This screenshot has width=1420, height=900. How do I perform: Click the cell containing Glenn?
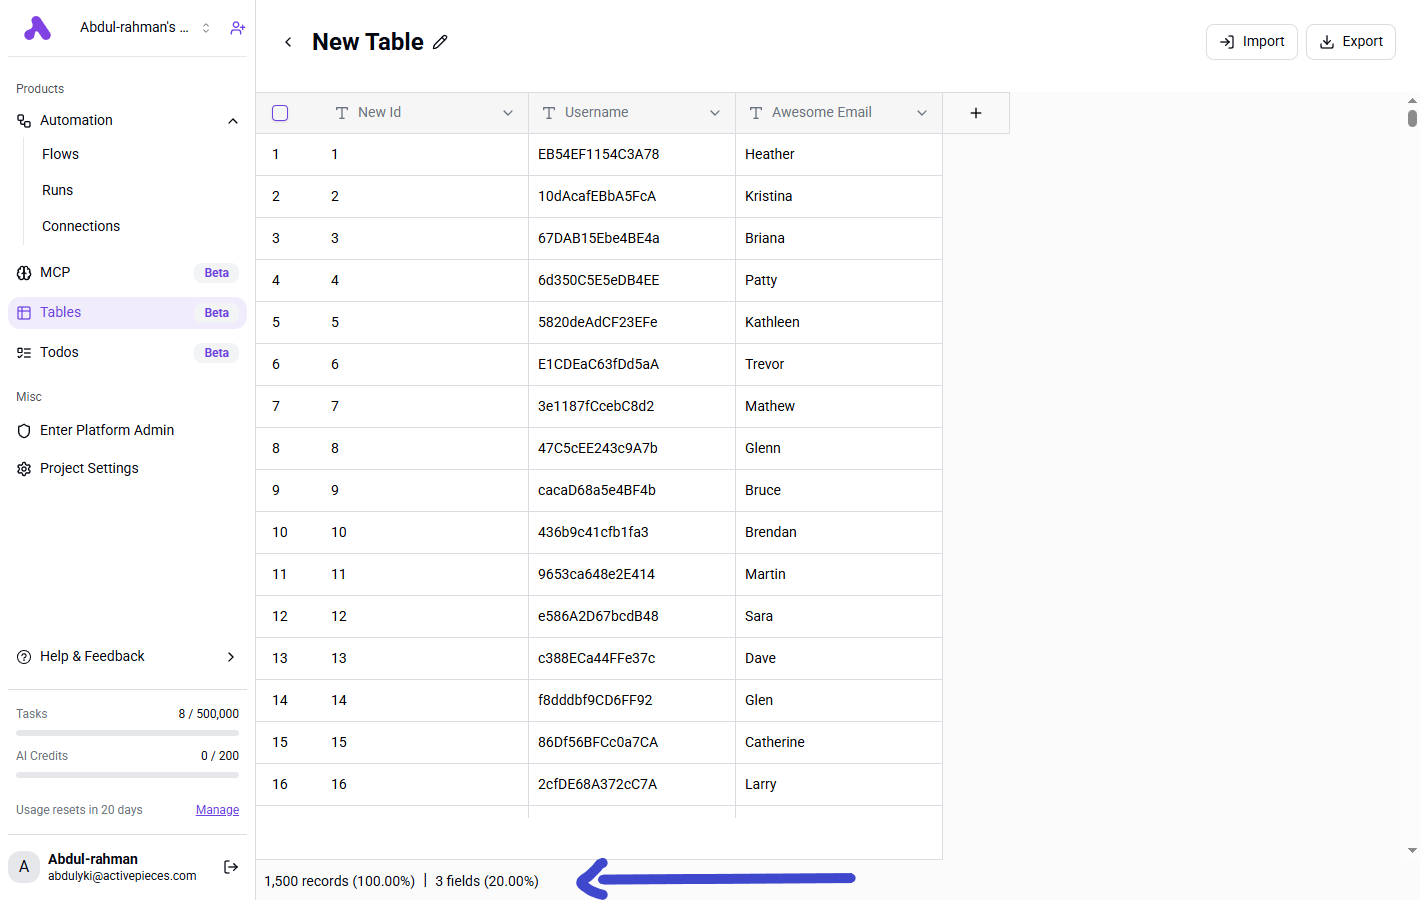839,448
